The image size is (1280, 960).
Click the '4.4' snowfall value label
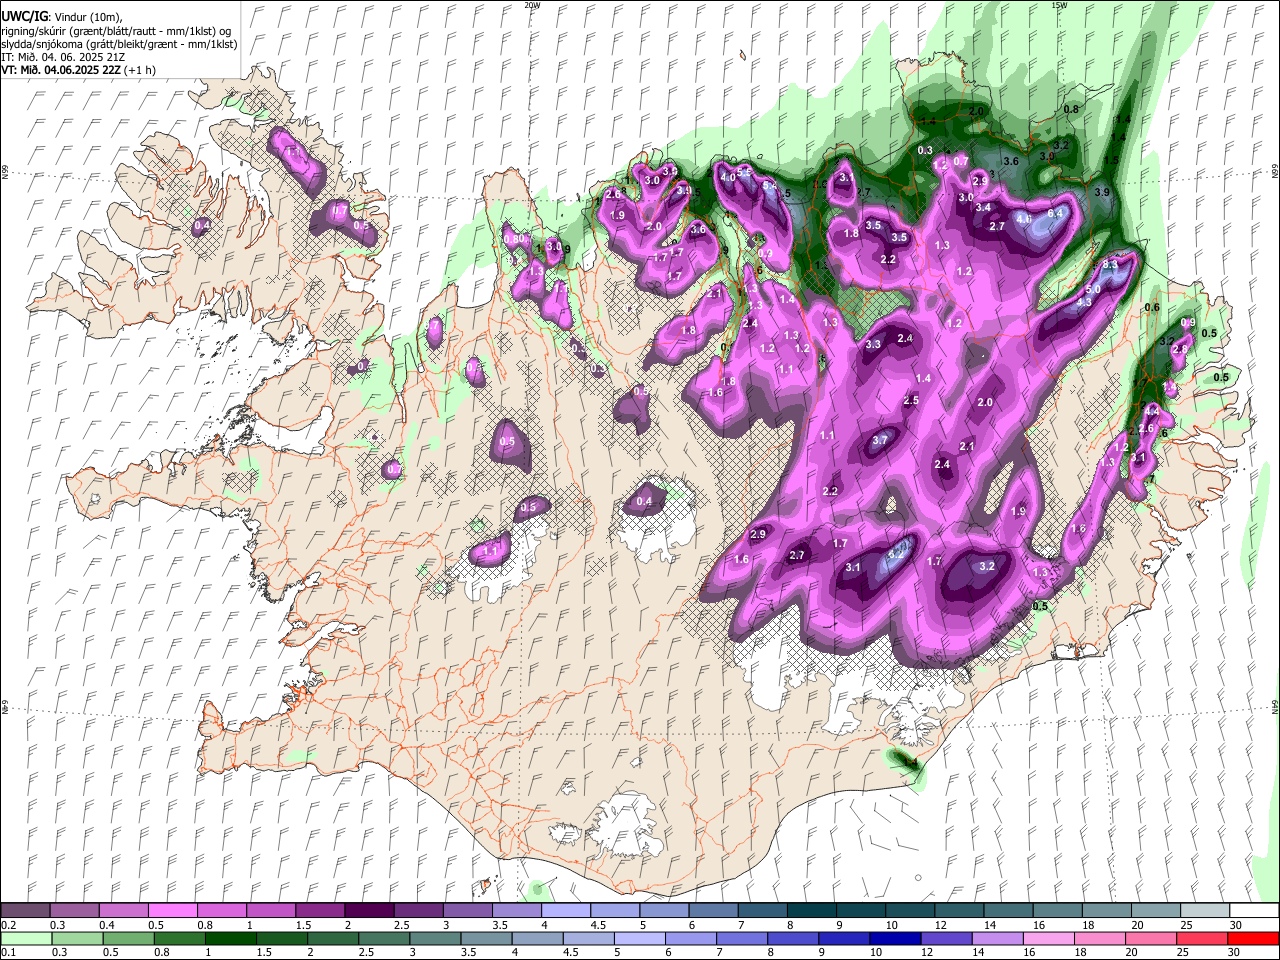coord(1151,411)
